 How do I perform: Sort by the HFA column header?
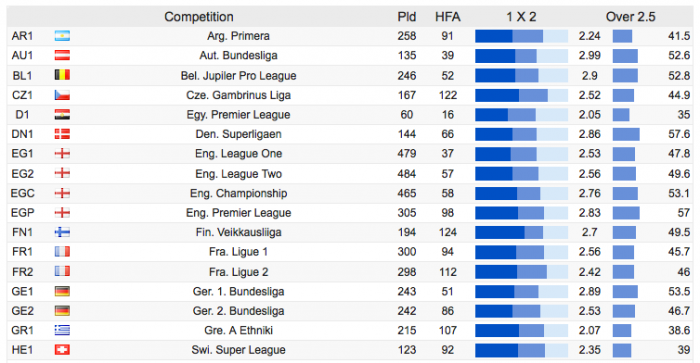point(448,17)
